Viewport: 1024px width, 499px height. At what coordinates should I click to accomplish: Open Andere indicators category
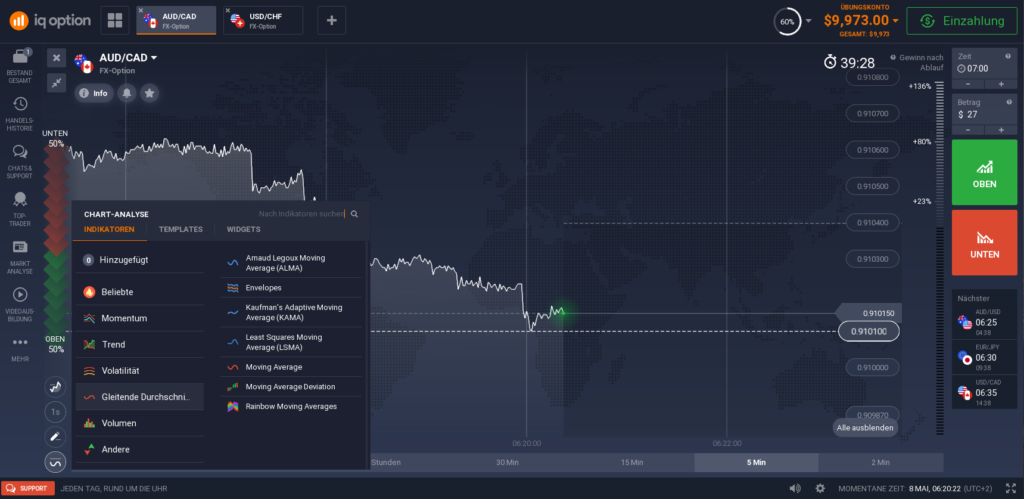coord(139,449)
